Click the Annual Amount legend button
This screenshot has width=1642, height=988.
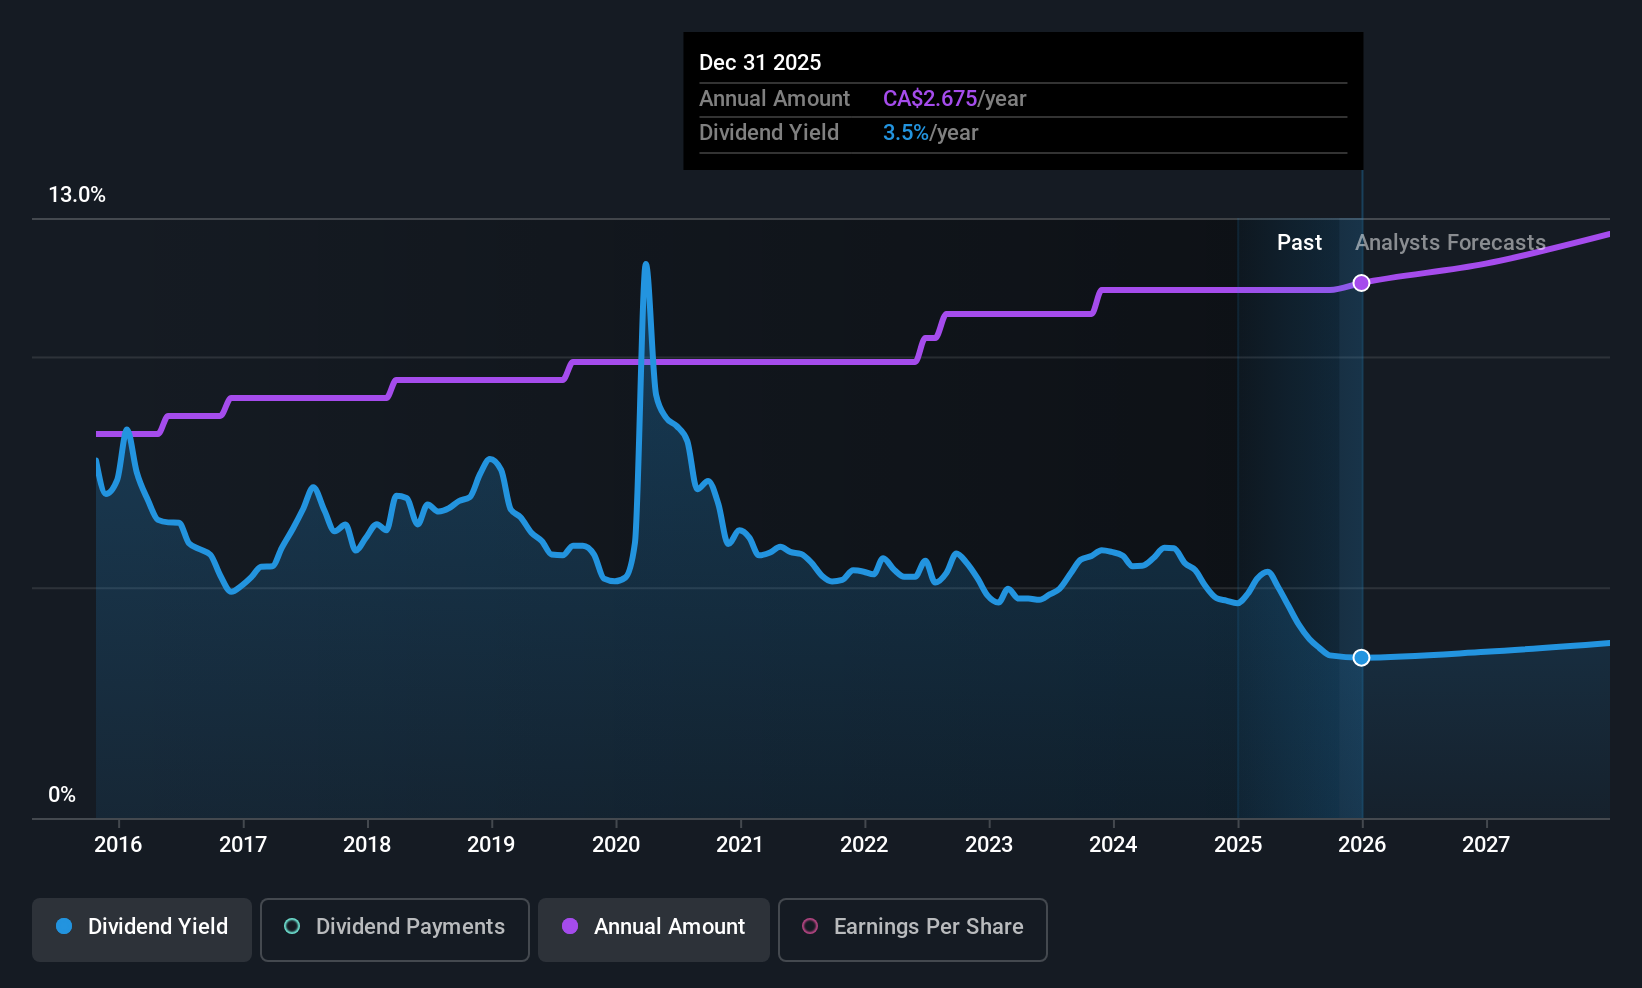(x=653, y=928)
